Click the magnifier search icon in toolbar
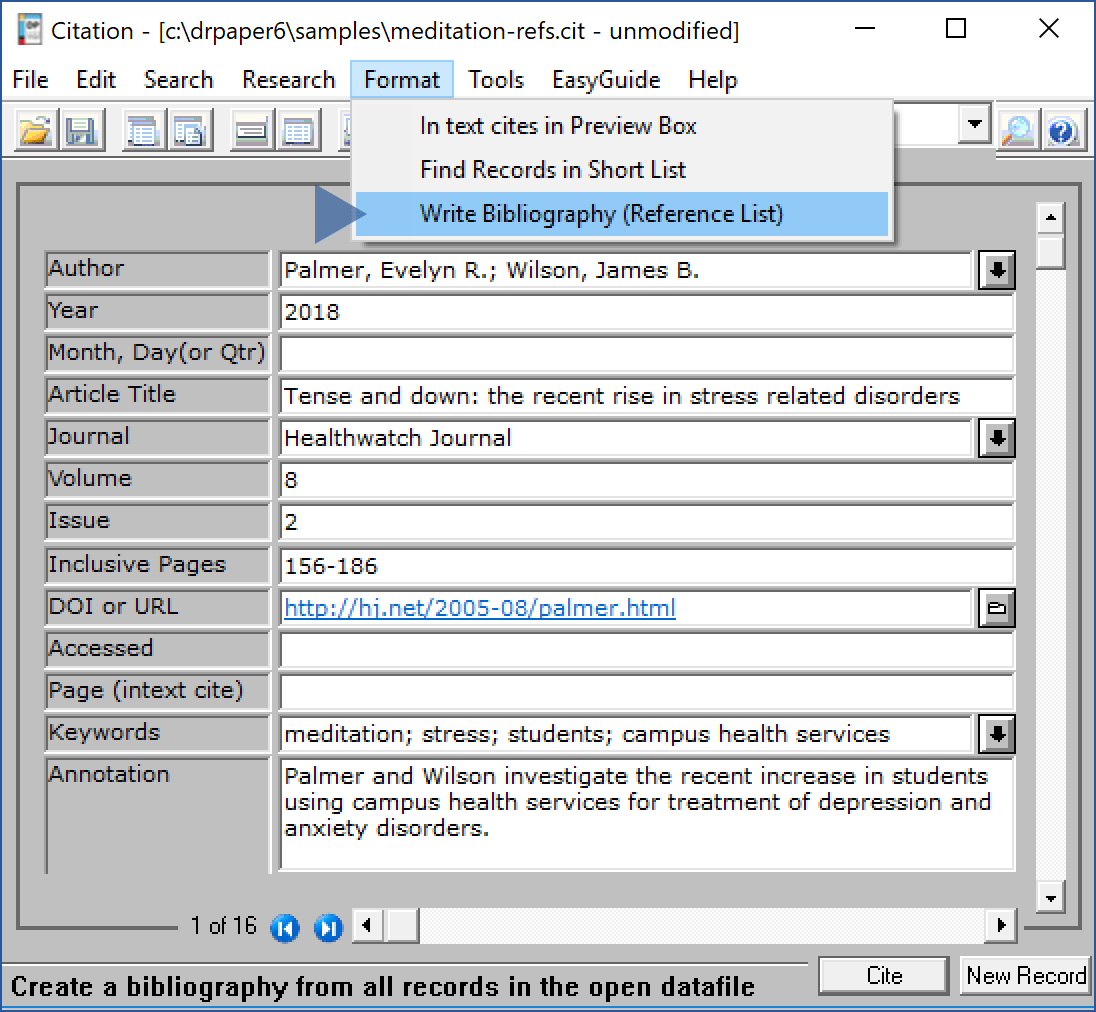 coord(1017,131)
